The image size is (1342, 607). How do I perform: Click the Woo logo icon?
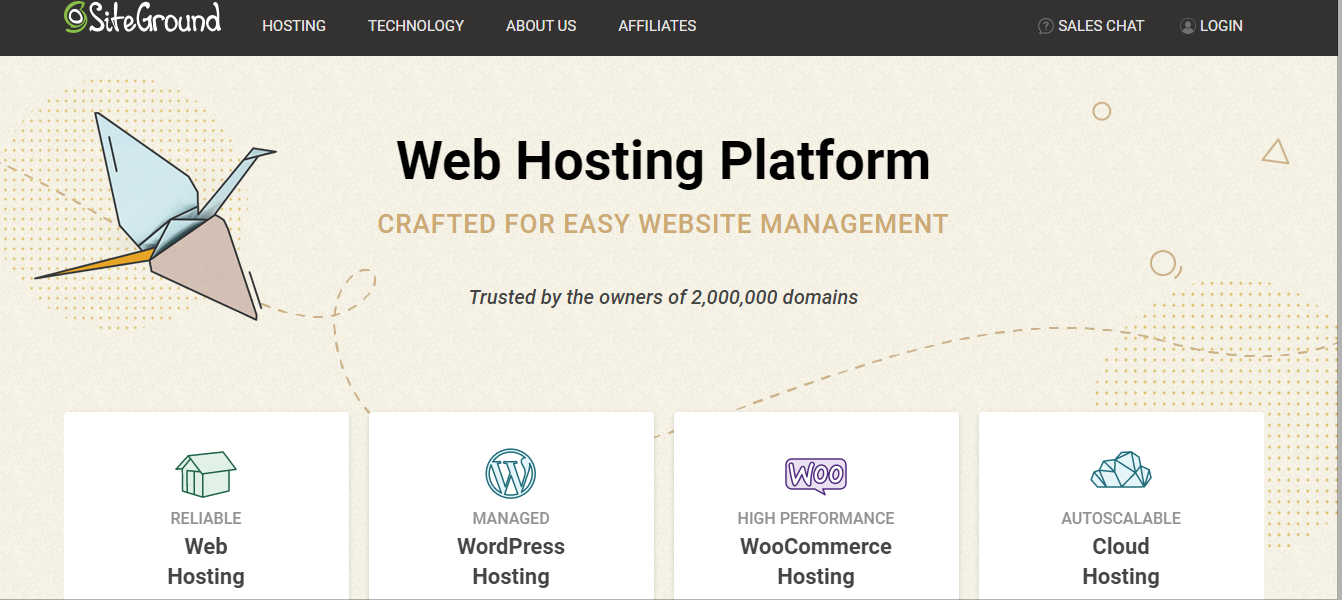coord(816,474)
